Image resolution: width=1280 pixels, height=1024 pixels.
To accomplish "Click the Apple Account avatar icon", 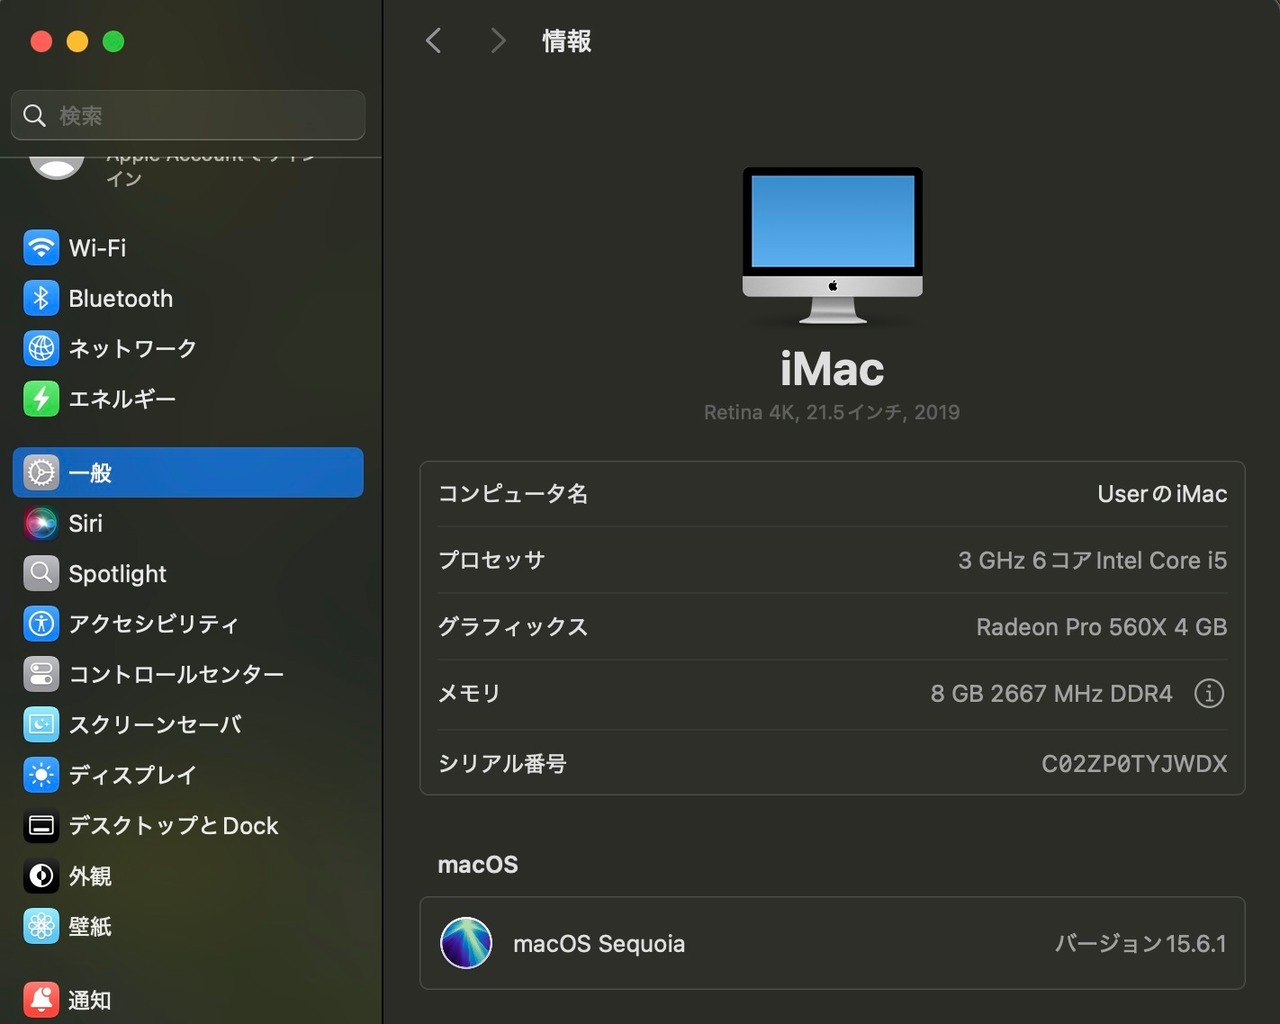I will (57, 168).
